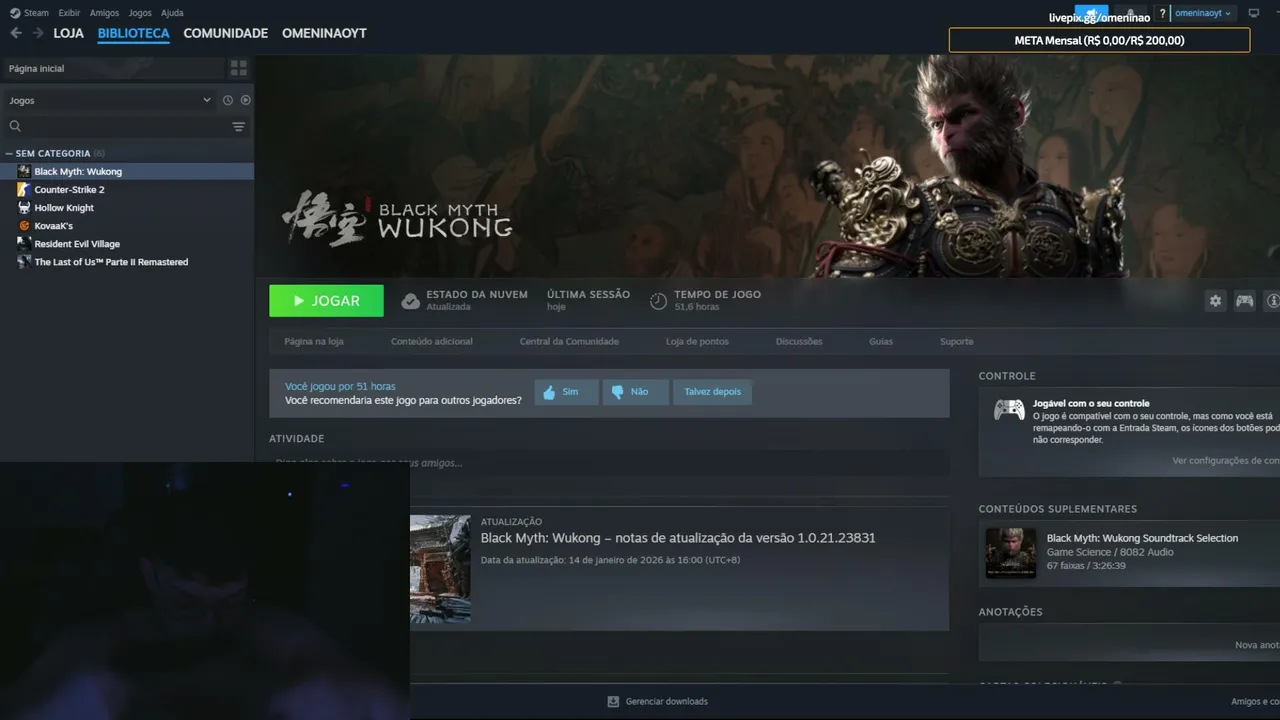Create a Nova anotação
The height and width of the screenshot is (720, 1280).
coord(1257,645)
